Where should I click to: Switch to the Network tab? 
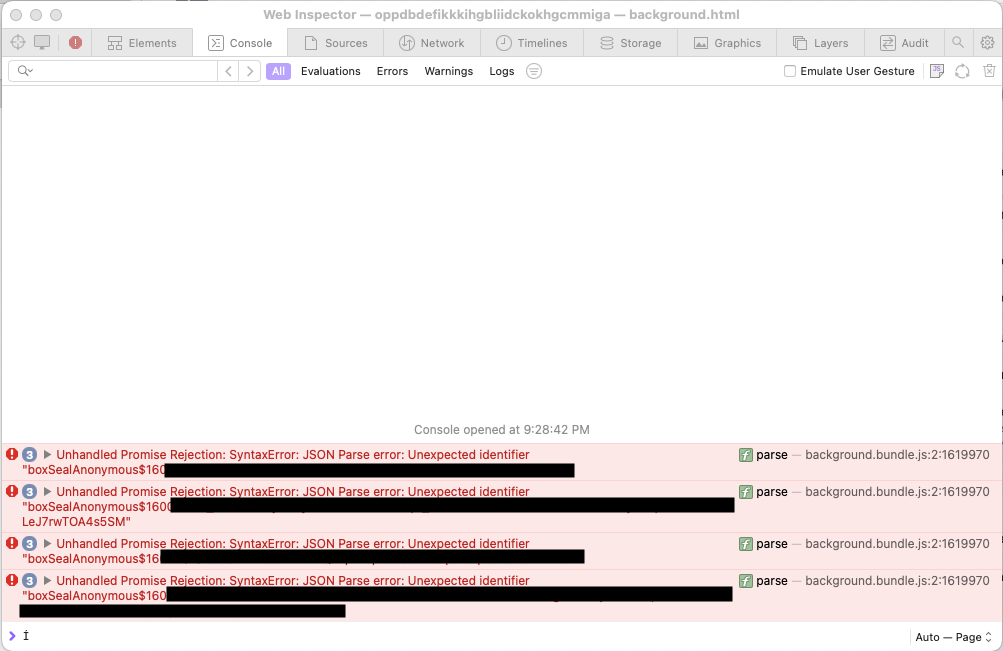coord(432,43)
